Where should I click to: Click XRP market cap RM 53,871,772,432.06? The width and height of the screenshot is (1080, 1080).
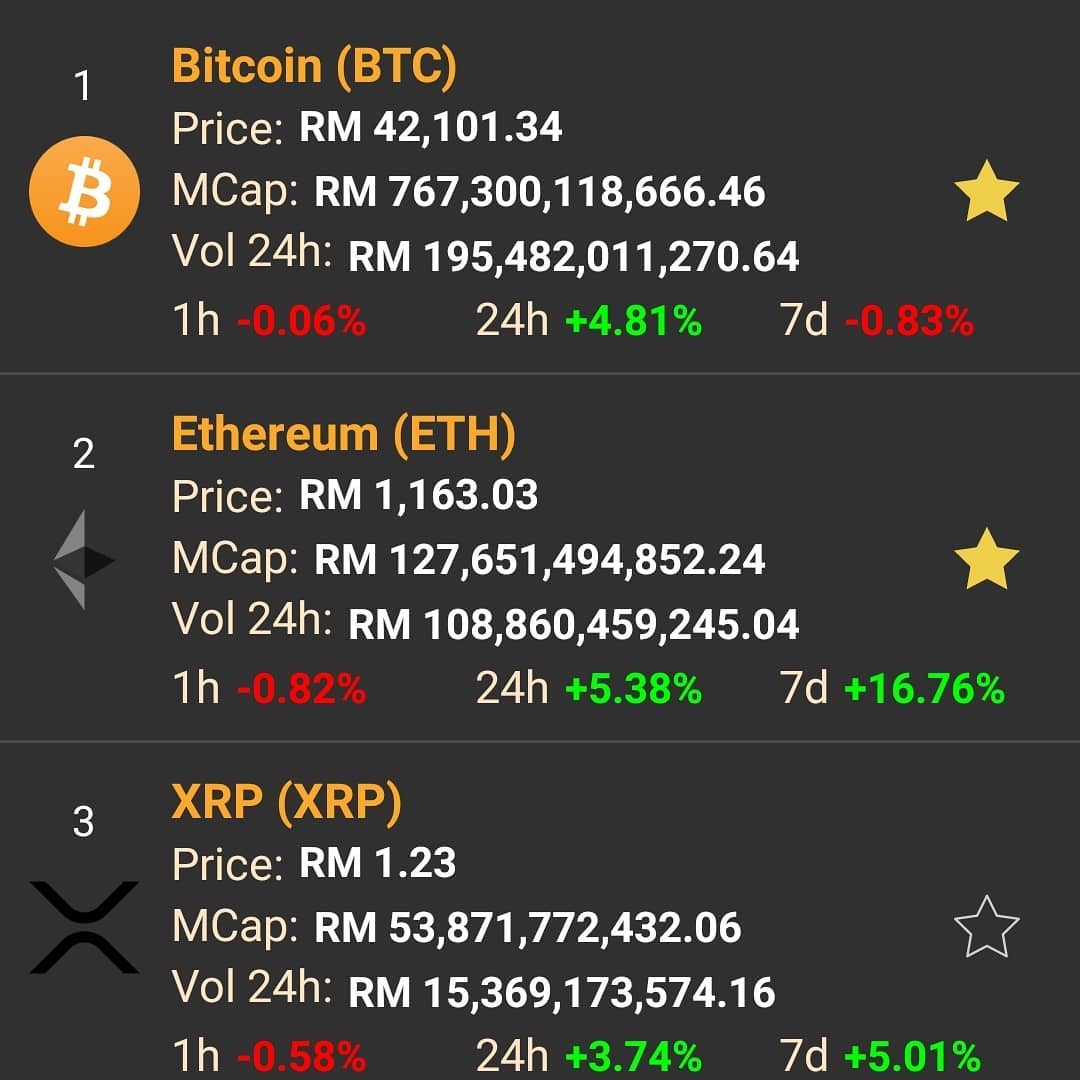[528, 927]
